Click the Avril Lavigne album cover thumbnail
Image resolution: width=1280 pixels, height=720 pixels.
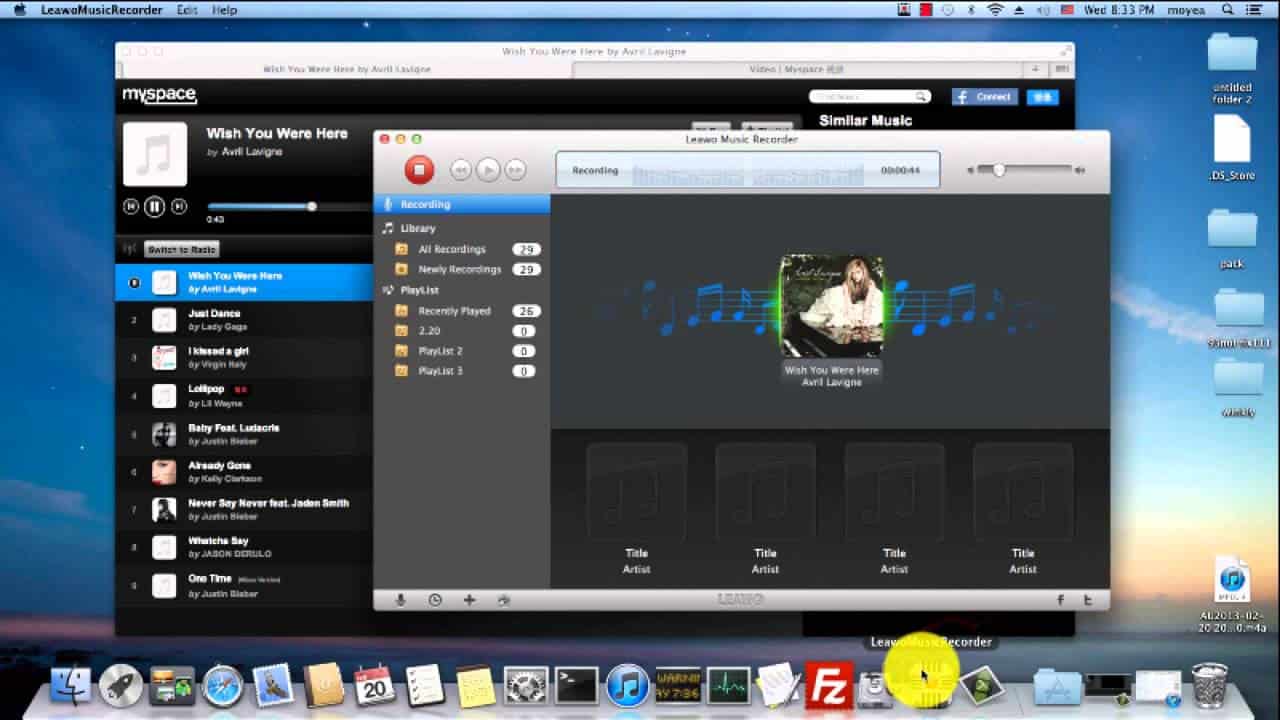click(x=831, y=306)
